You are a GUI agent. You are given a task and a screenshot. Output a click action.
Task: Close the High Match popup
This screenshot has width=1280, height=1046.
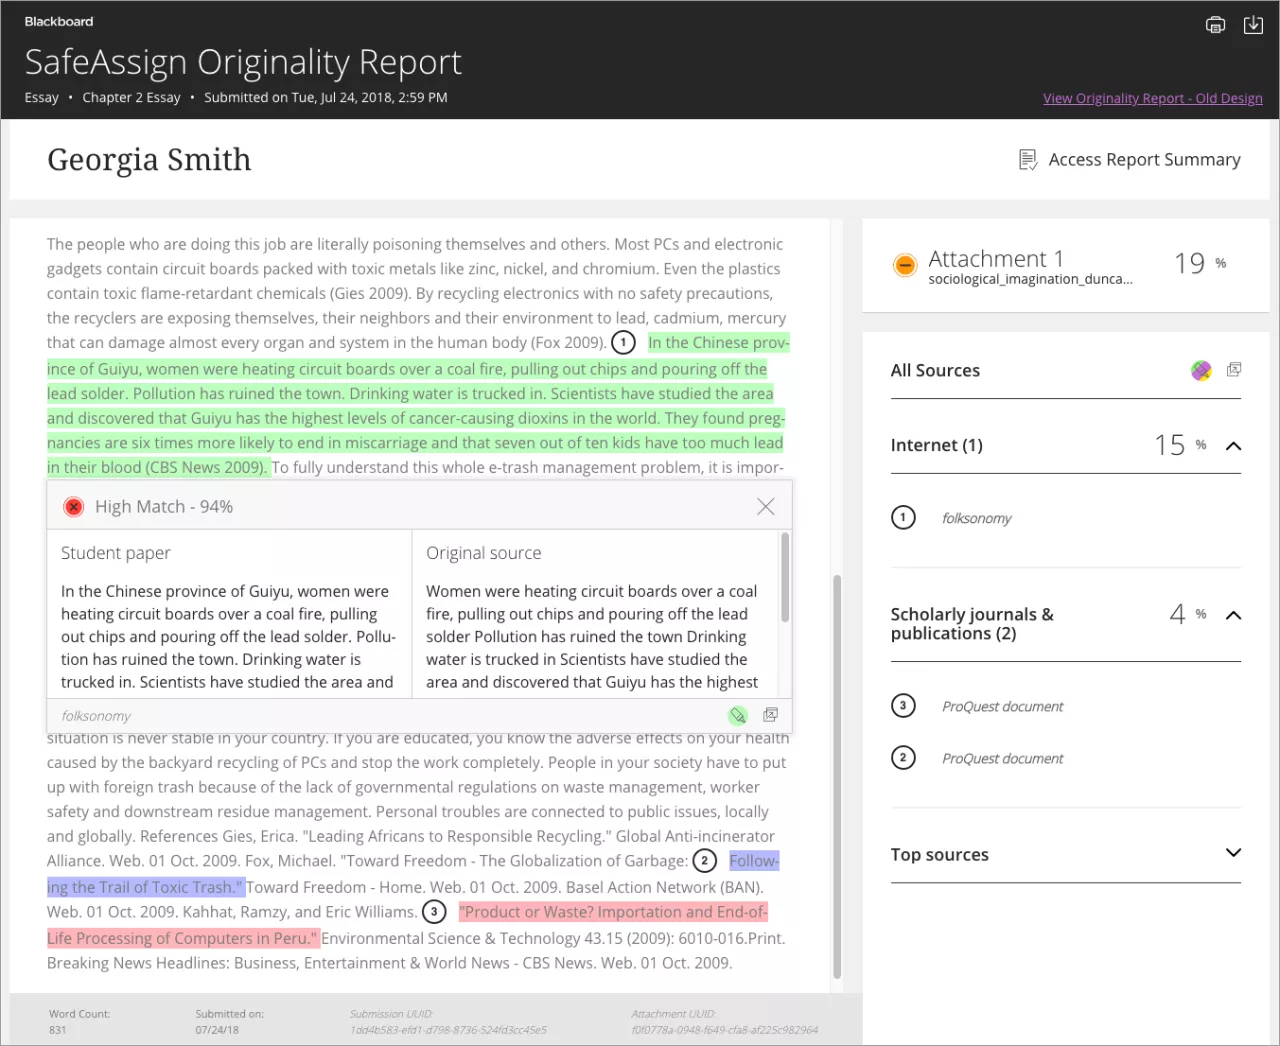(x=765, y=507)
